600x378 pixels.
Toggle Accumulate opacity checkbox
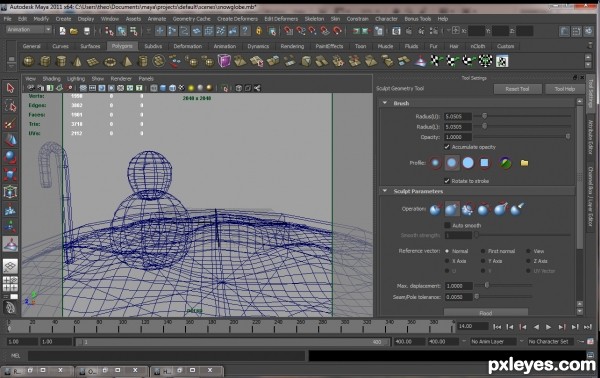[x=447, y=147]
